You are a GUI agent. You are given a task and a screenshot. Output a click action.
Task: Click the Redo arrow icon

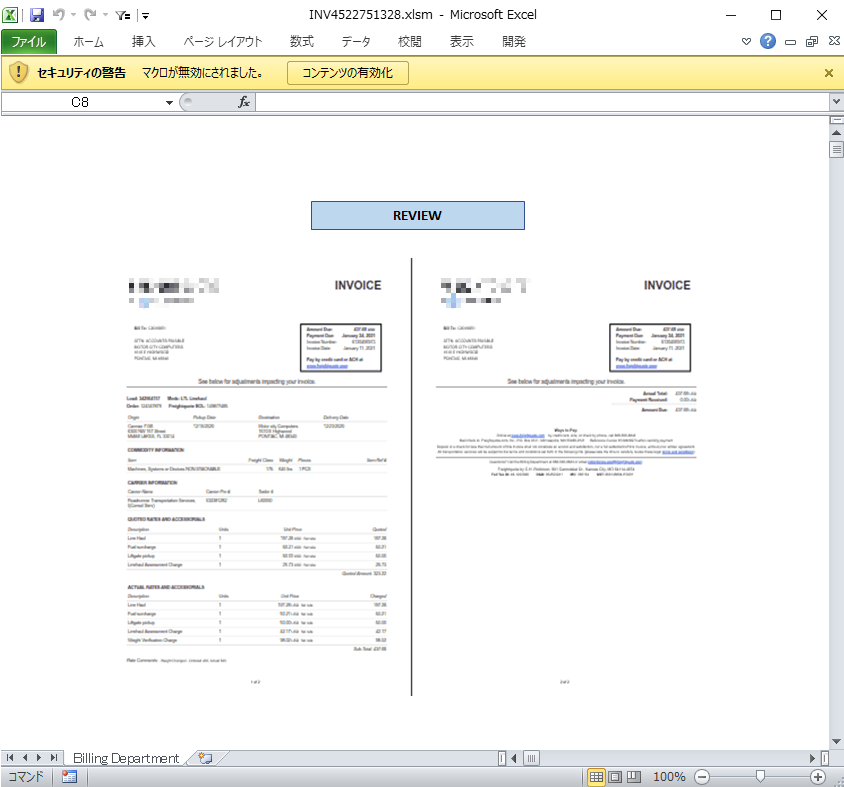(90, 15)
